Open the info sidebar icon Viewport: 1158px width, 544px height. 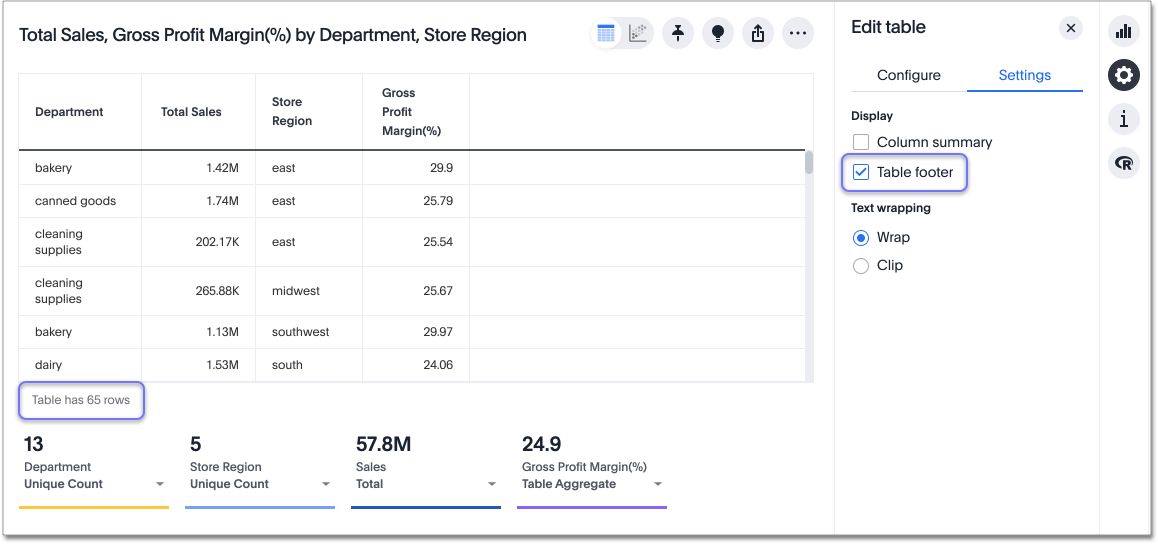click(1124, 119)
